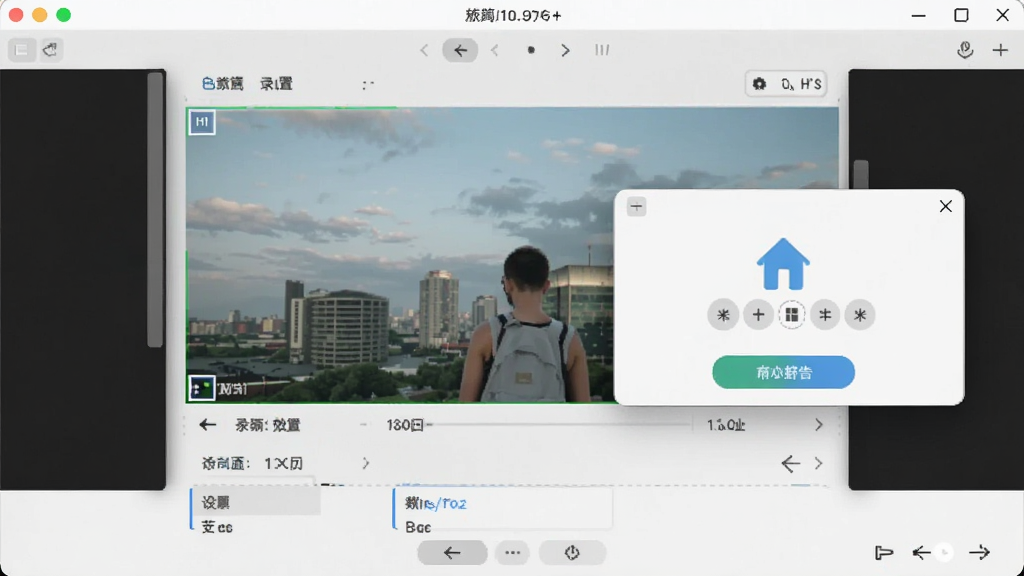This screenshot has height=576, width=1024.
Task: Click the left arrow at bottom right
Action: click(x=921, y=553)
